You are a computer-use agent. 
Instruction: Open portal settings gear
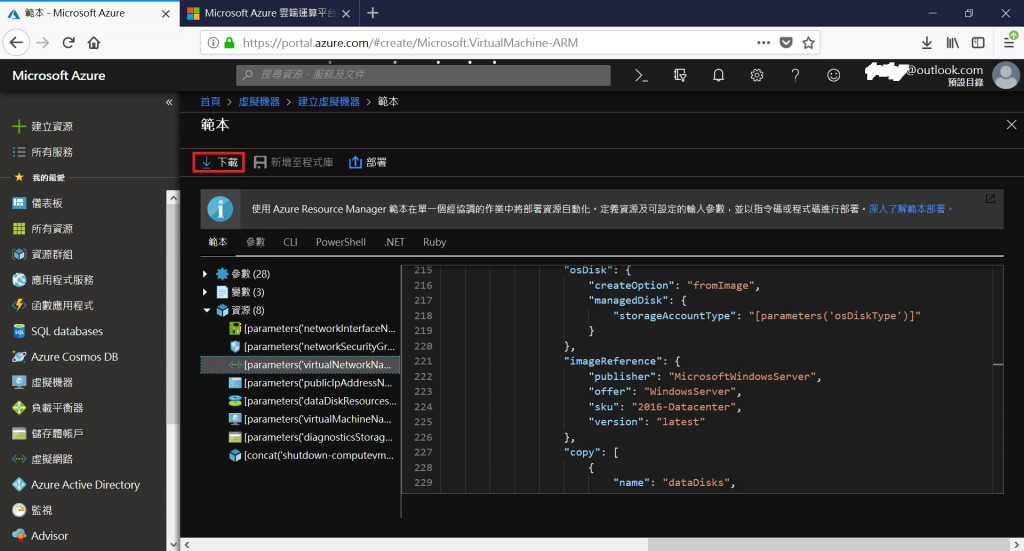tap(757, 75)
